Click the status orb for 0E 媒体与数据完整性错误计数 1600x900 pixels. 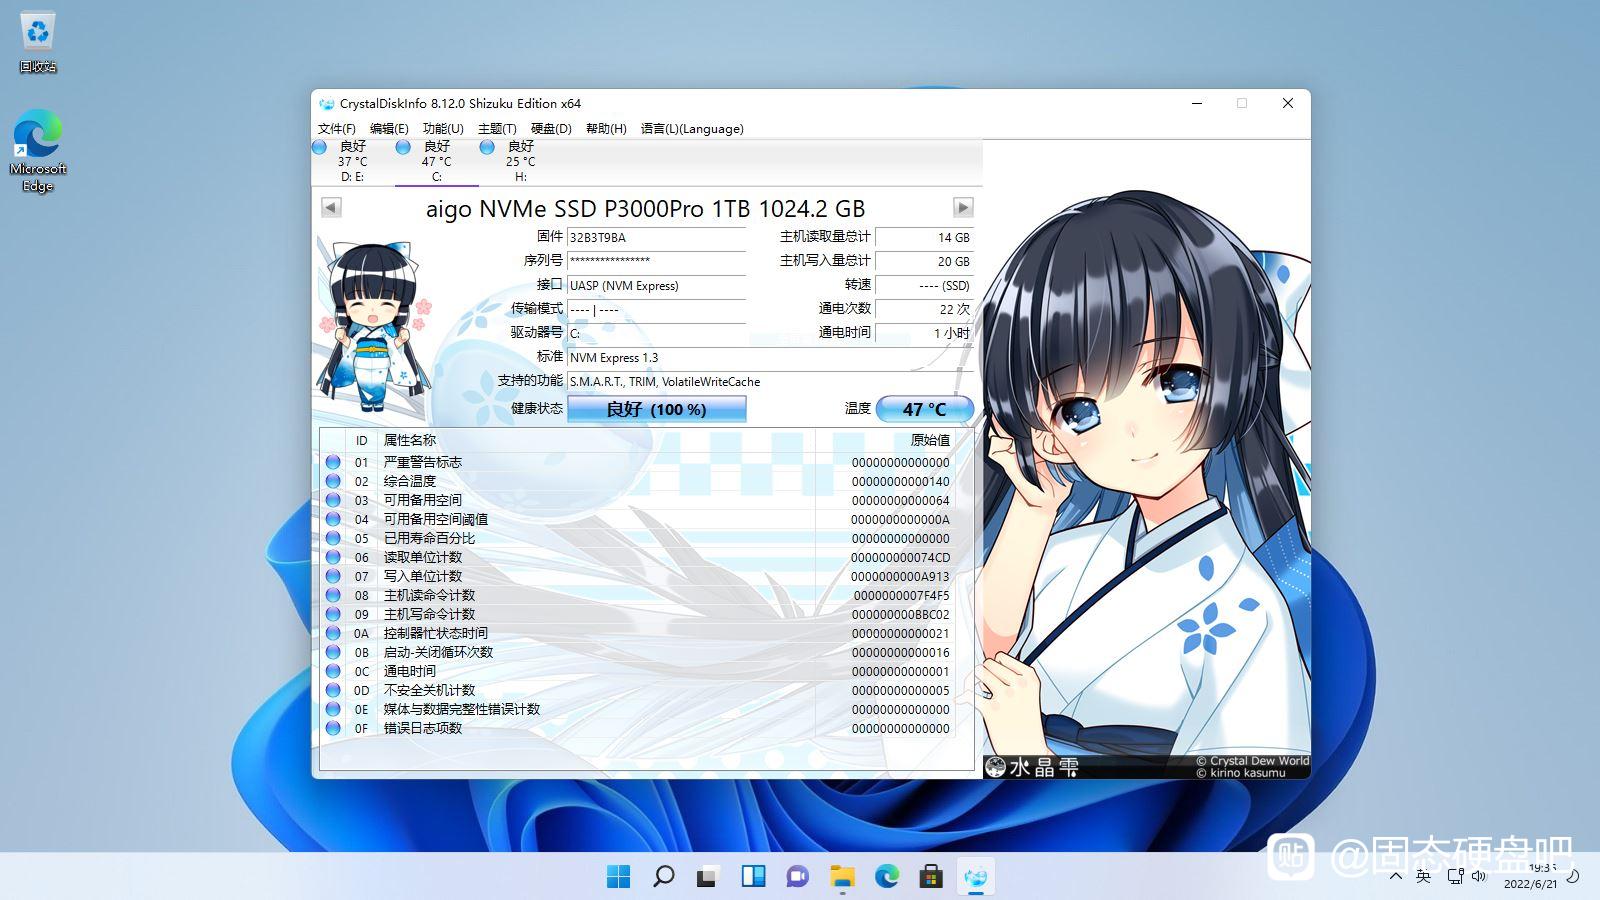[x=333, y=709]
